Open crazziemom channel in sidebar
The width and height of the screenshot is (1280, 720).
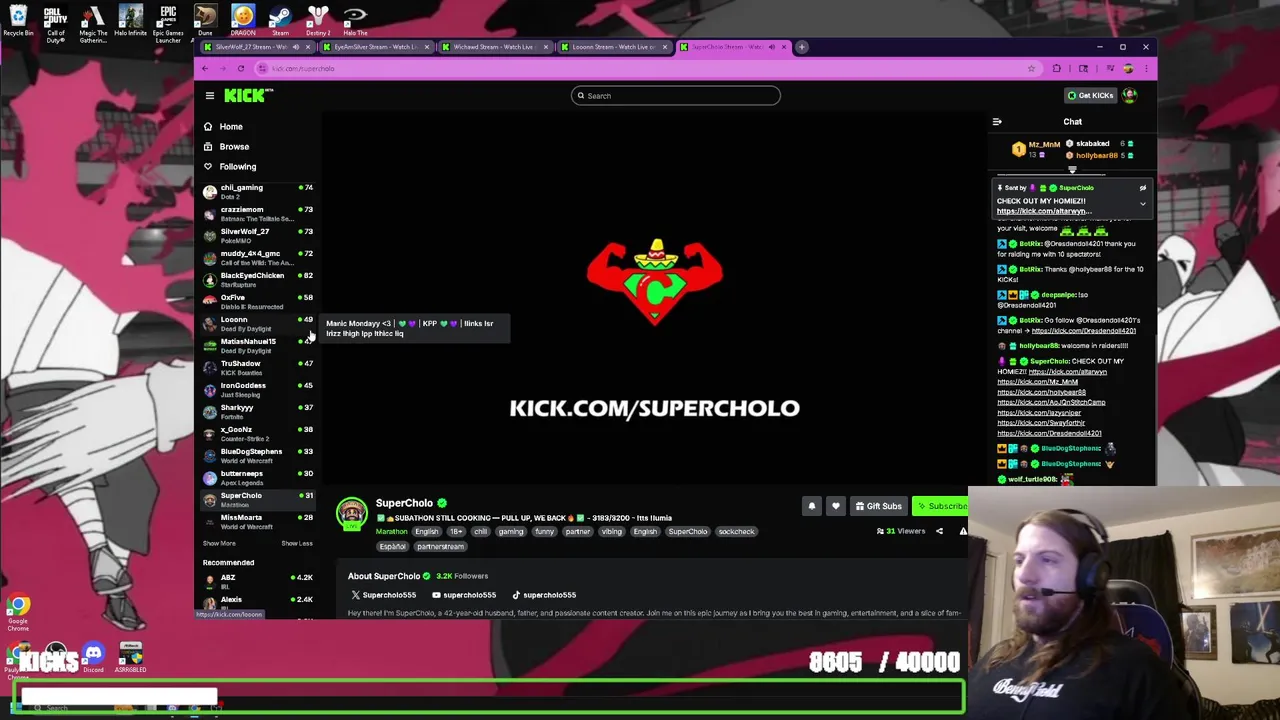pos(258,213)
